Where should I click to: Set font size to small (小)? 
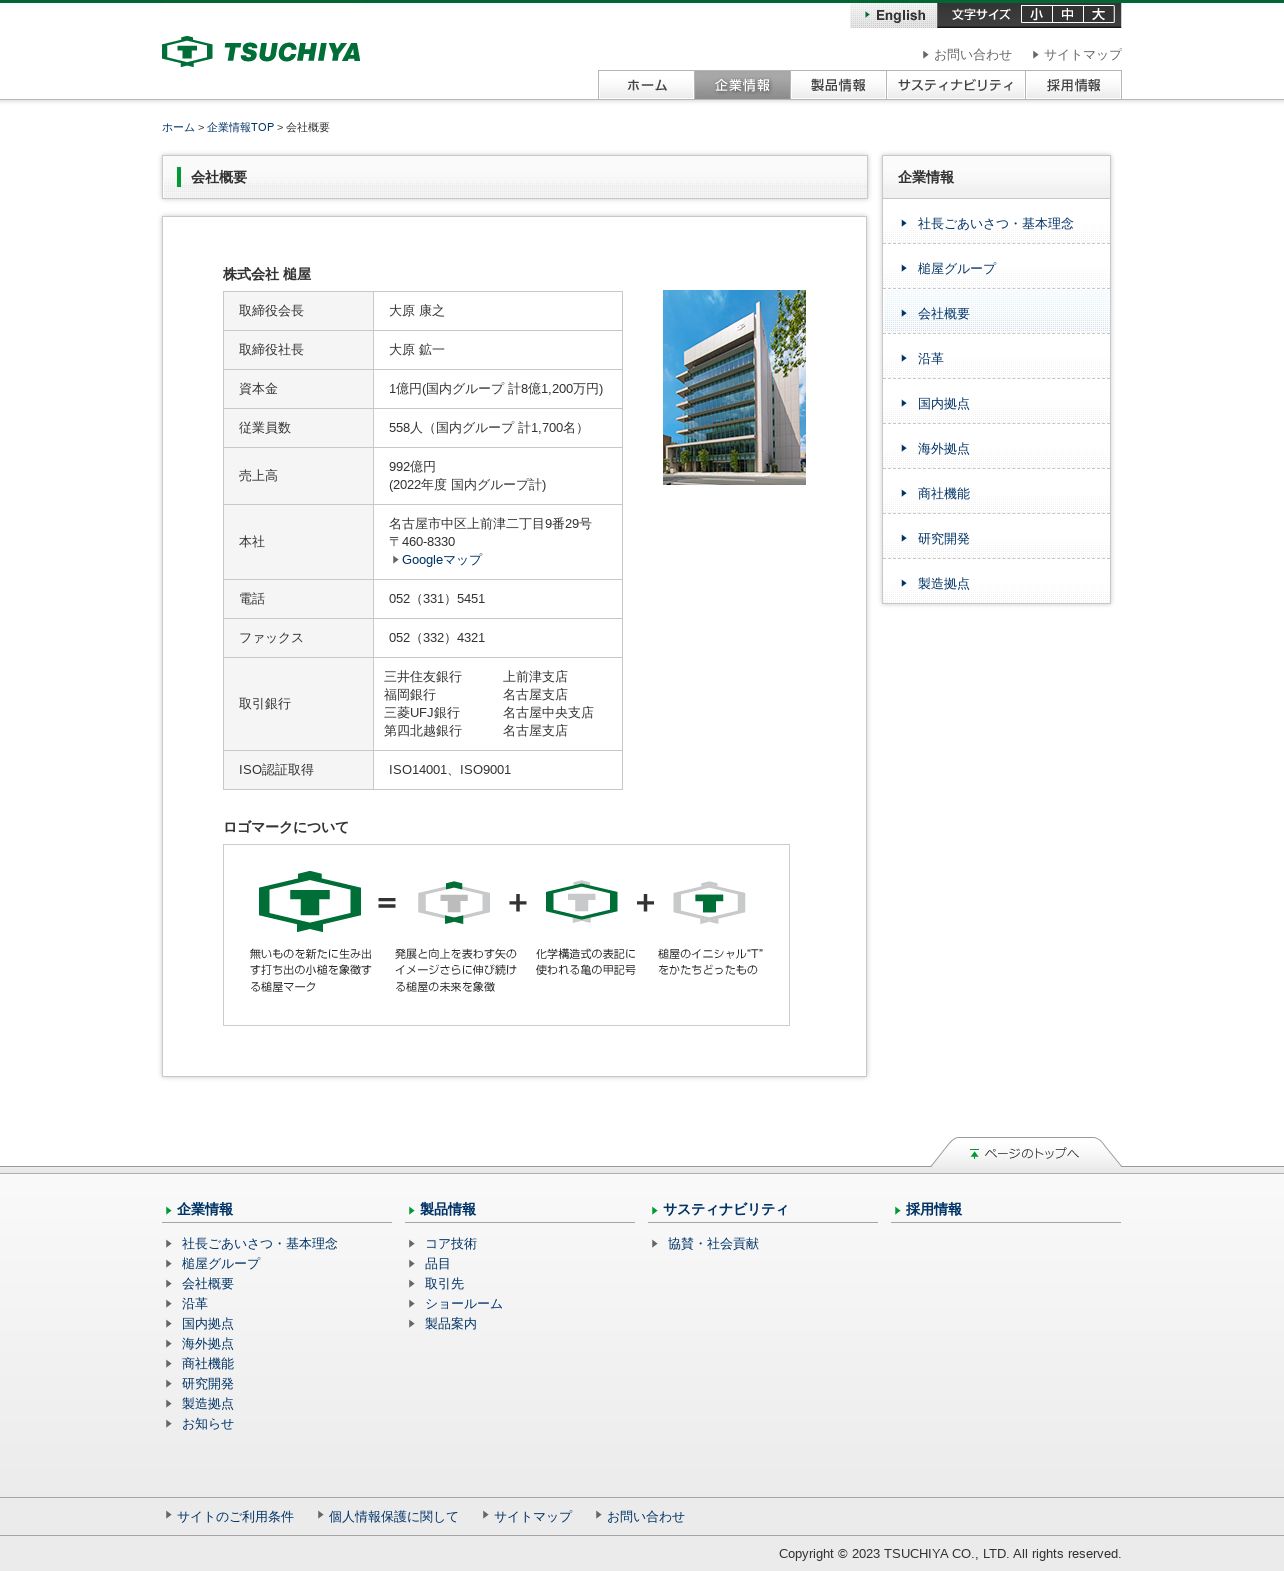(1037, 14)
